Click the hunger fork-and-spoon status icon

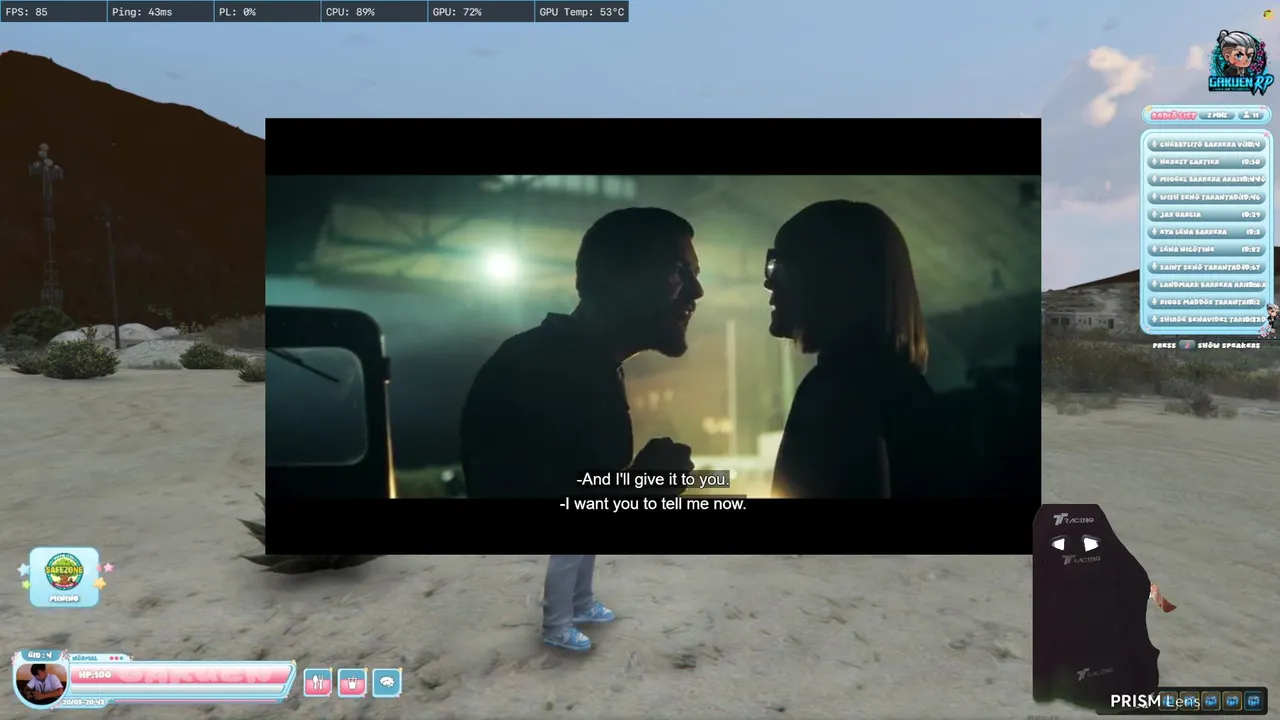coord(317,683)
